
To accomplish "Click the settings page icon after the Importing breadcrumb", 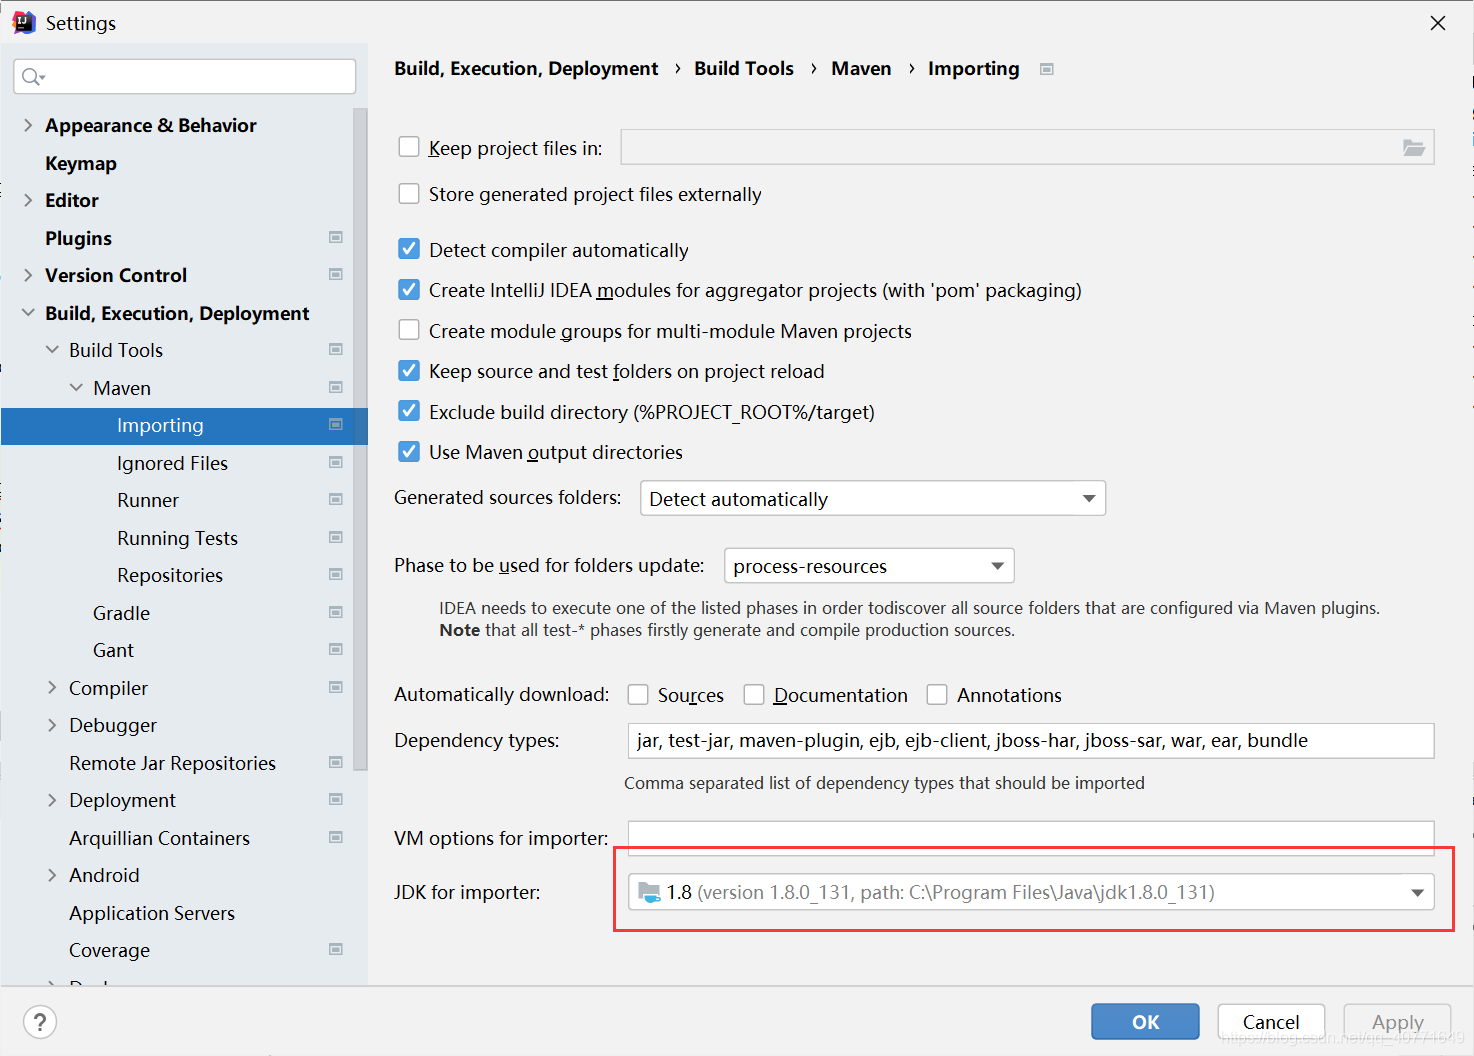I will click(1046, 68).
